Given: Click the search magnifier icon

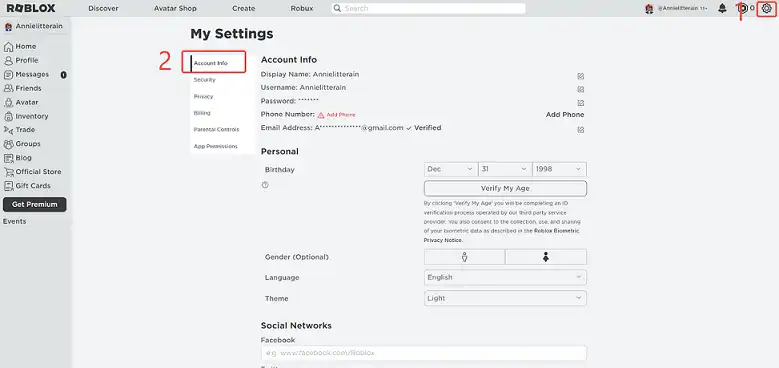Looking at the screenshot, I should tap(338, 8).
